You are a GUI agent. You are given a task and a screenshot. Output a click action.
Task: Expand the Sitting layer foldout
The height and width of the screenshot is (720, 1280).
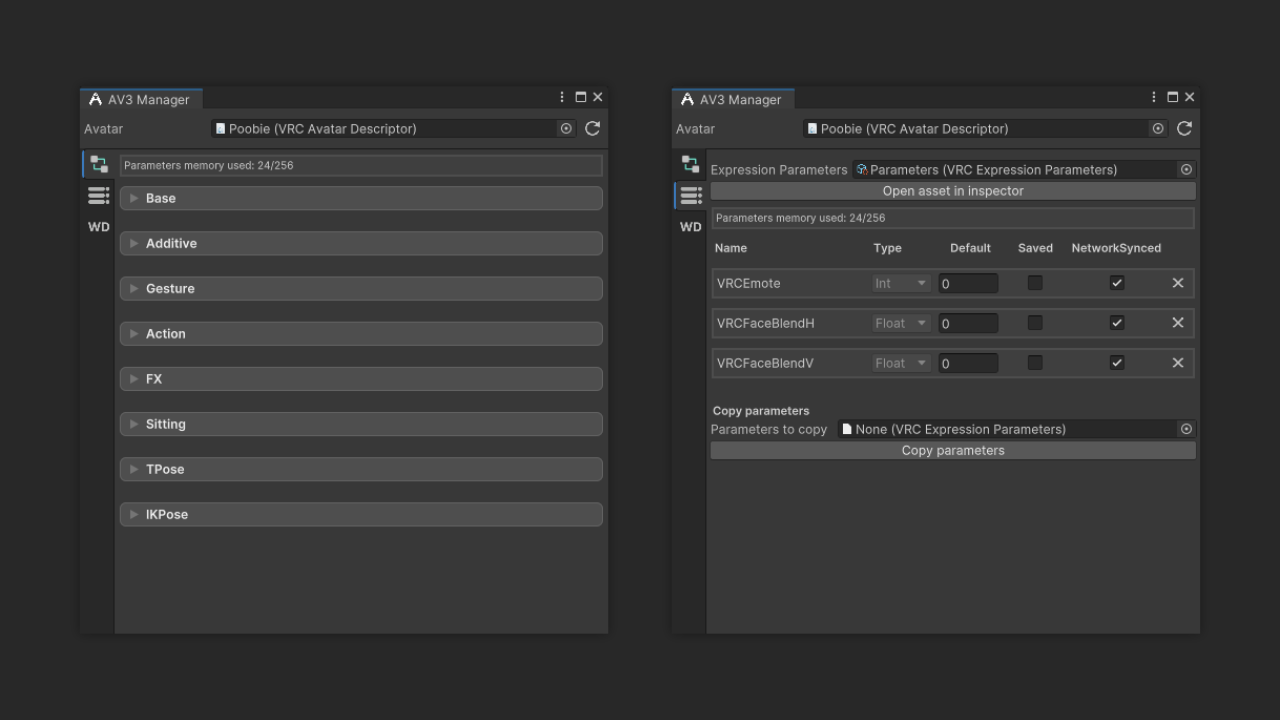point(361,424)
